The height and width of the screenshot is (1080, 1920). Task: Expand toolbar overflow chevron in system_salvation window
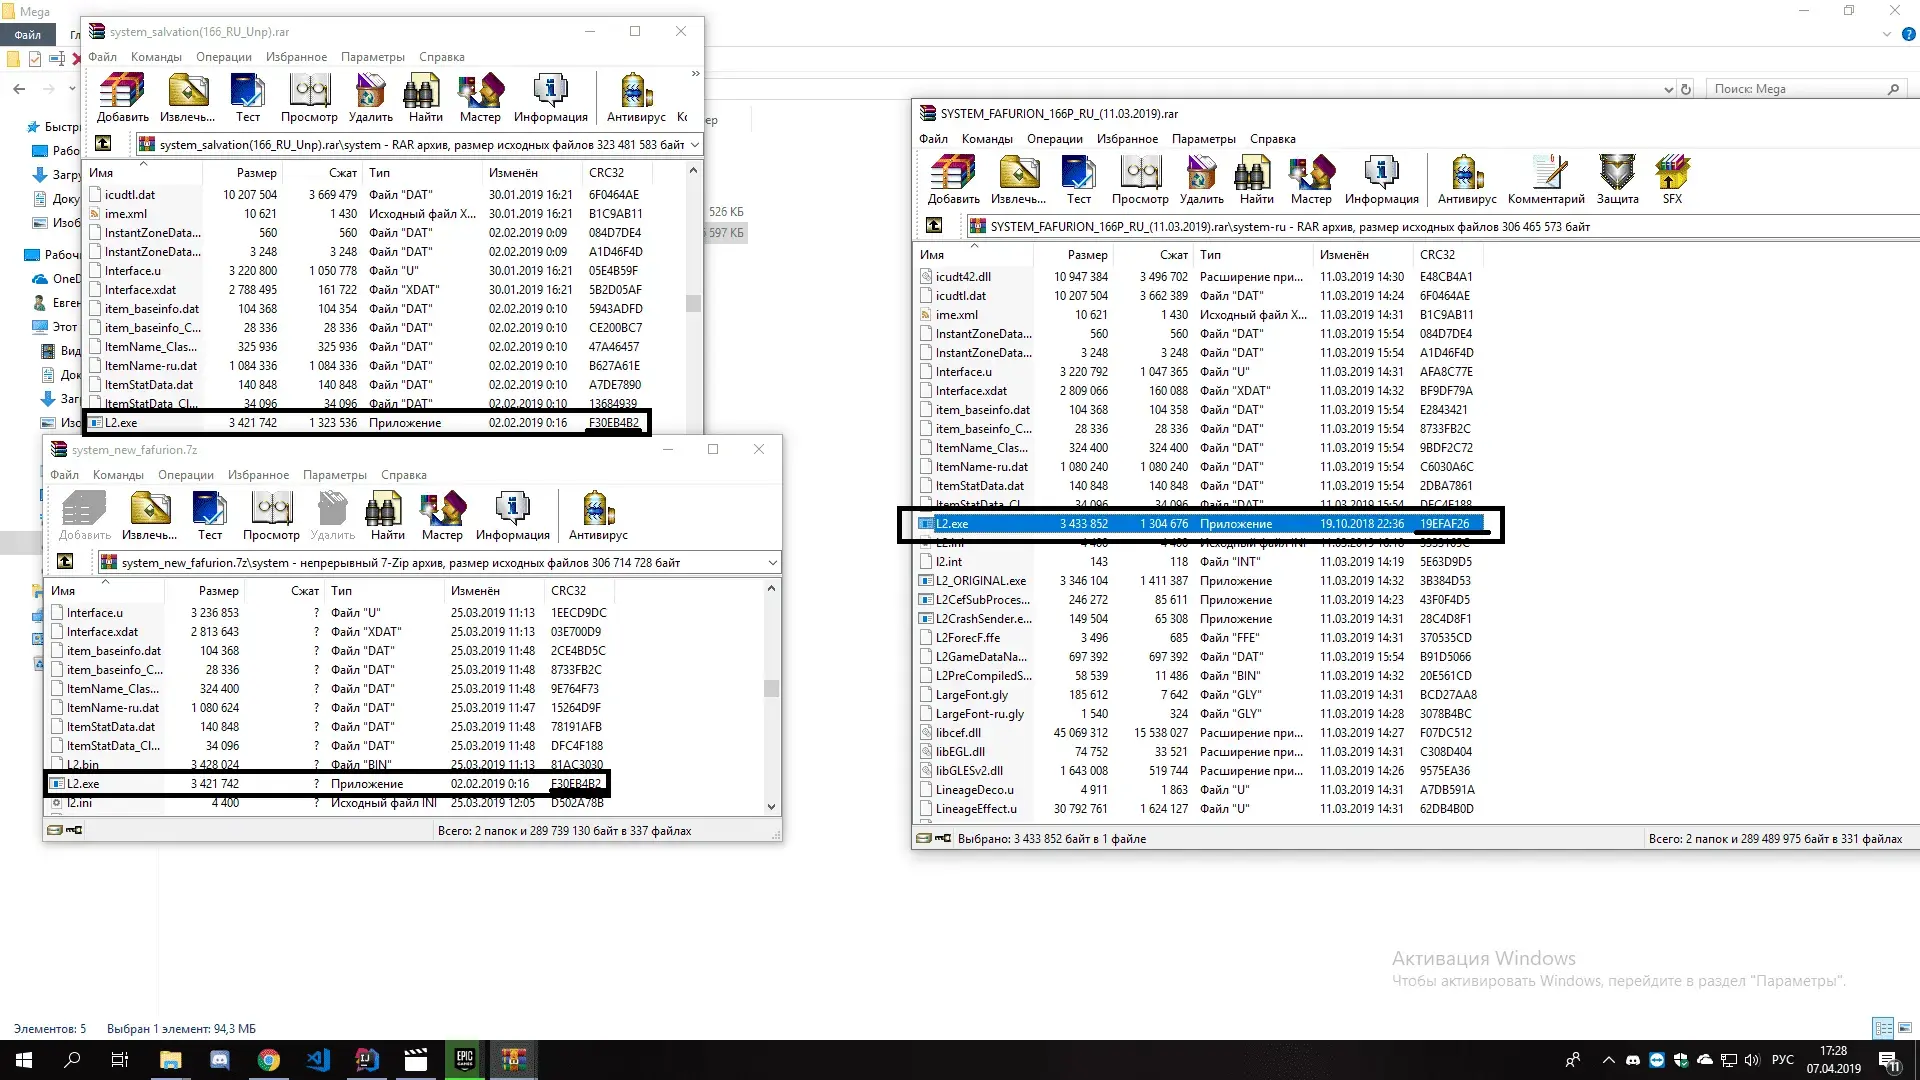tap(695, 74)
